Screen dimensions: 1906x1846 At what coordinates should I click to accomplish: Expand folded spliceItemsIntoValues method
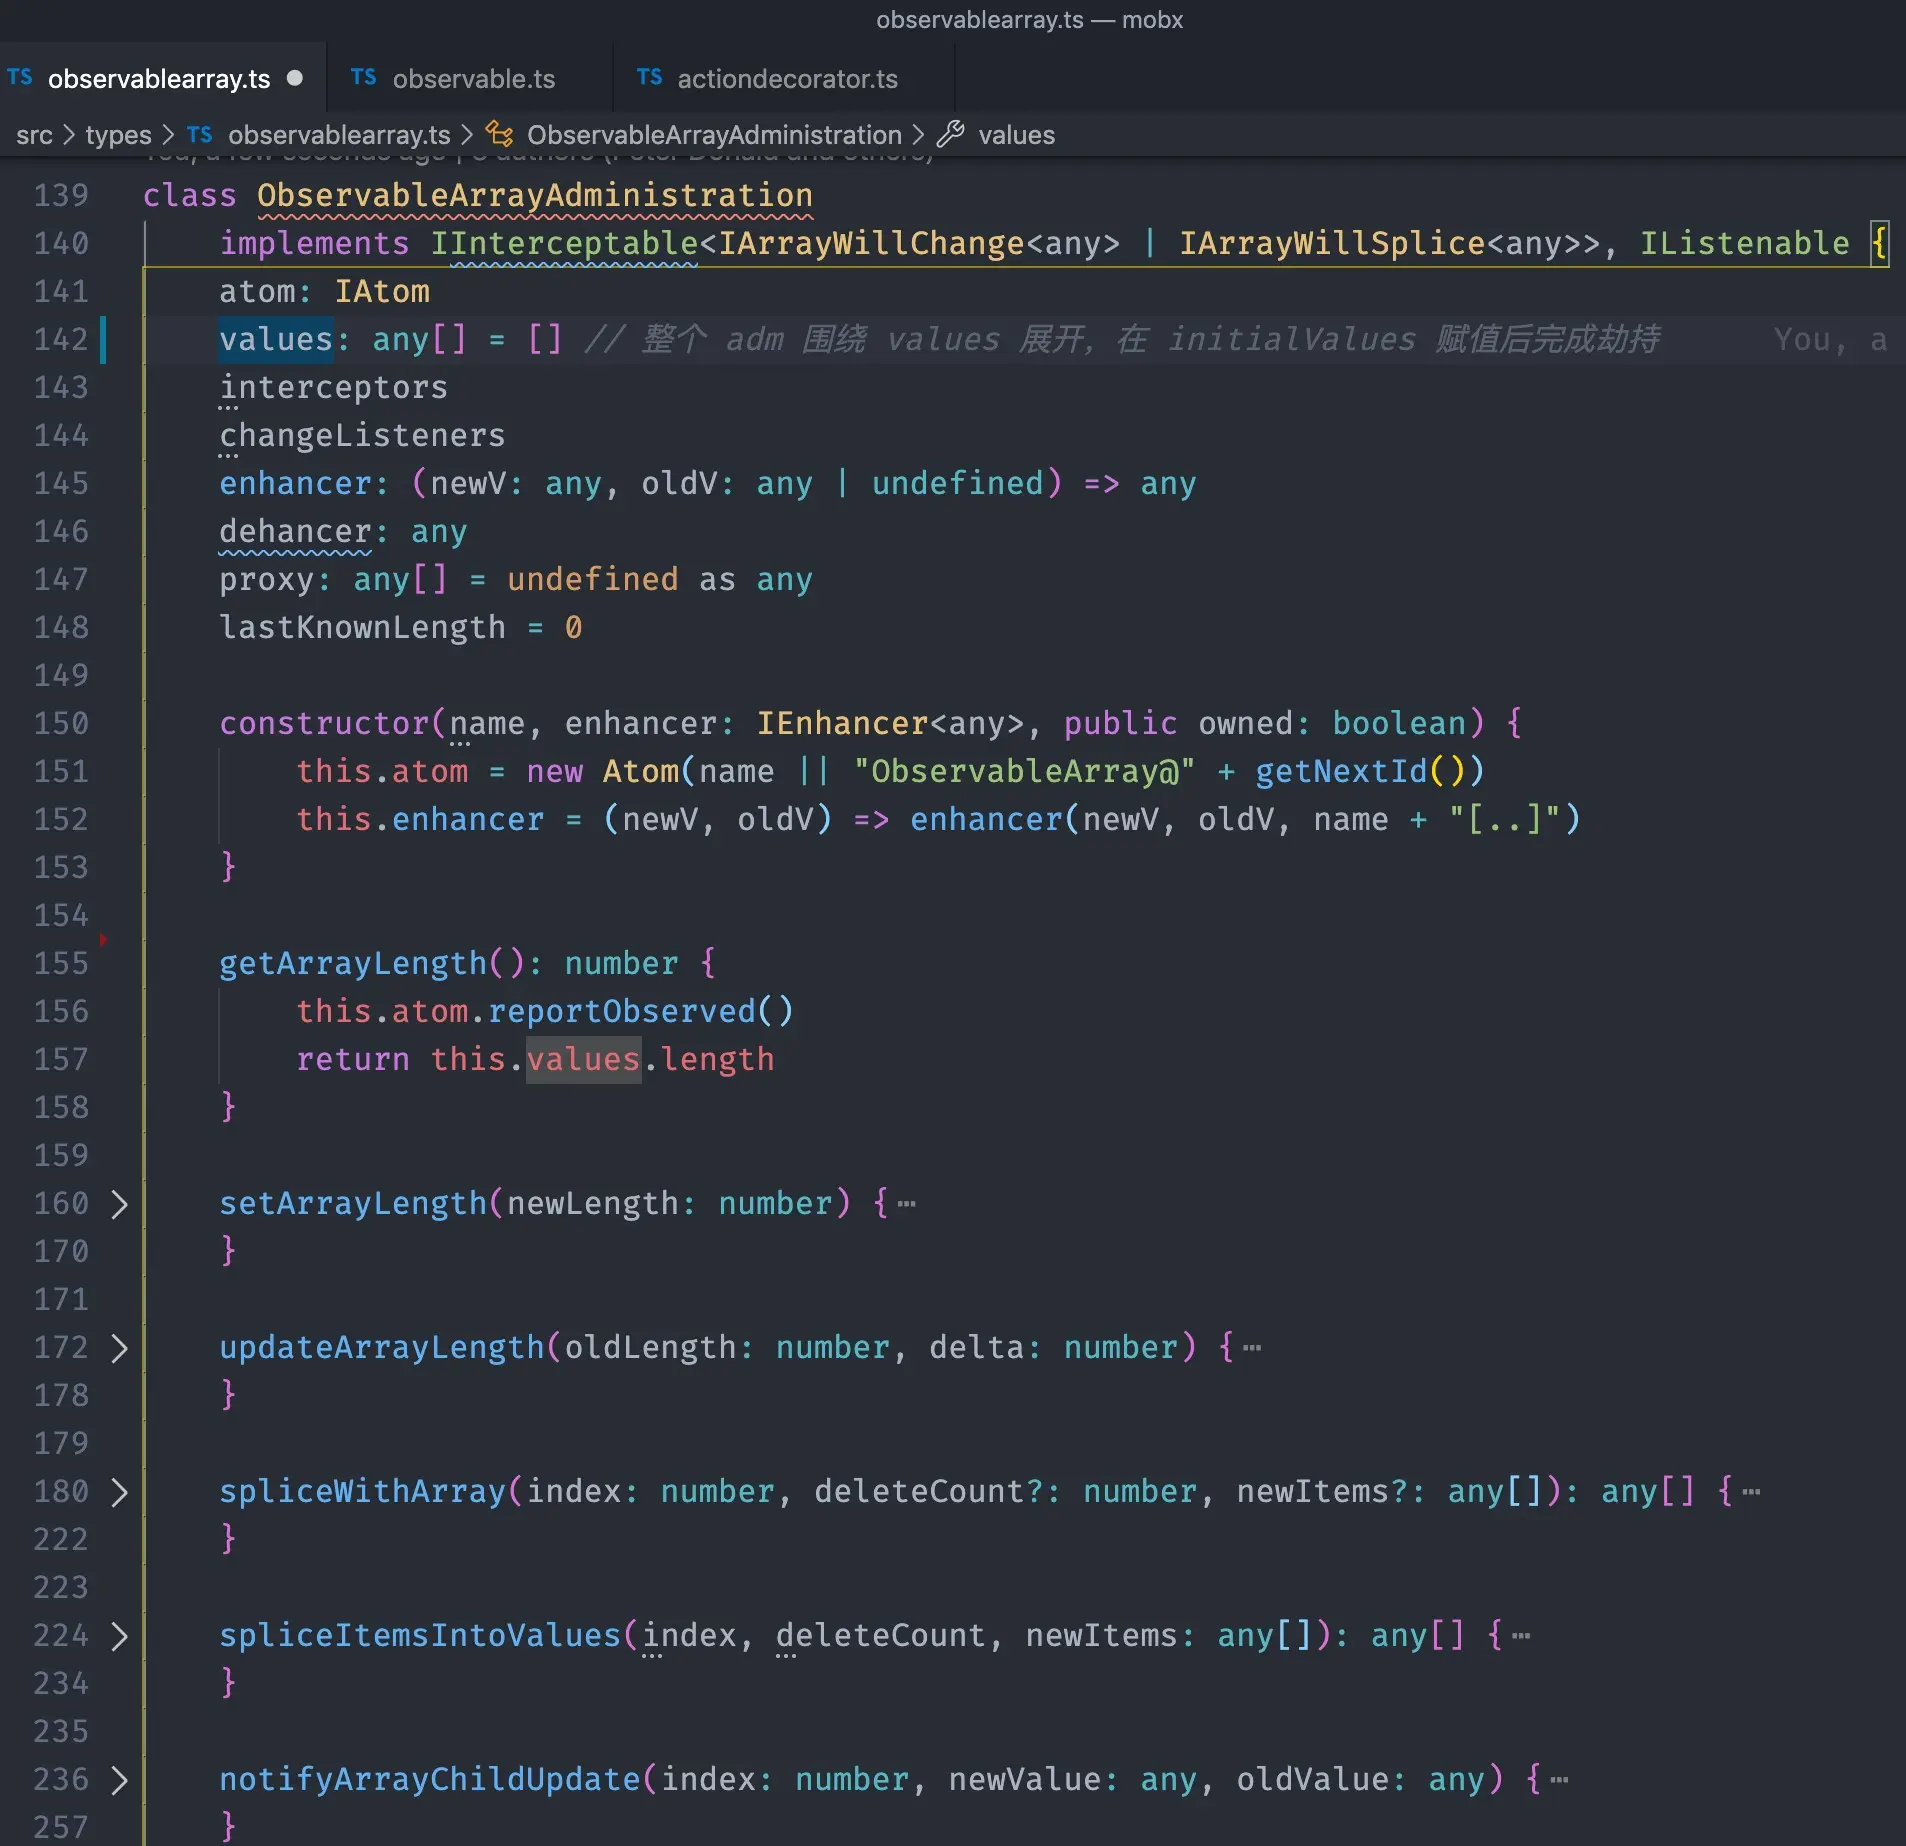119,1636
